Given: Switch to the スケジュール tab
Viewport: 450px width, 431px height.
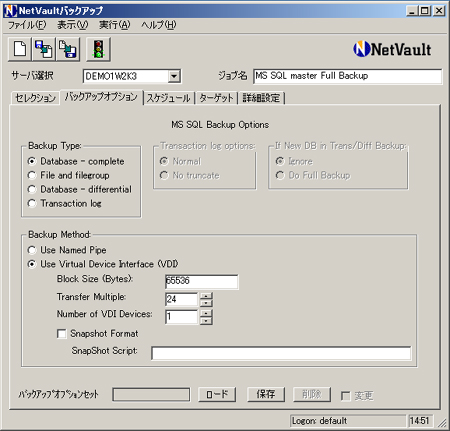Looking at the screenshot, I should 169,98.
